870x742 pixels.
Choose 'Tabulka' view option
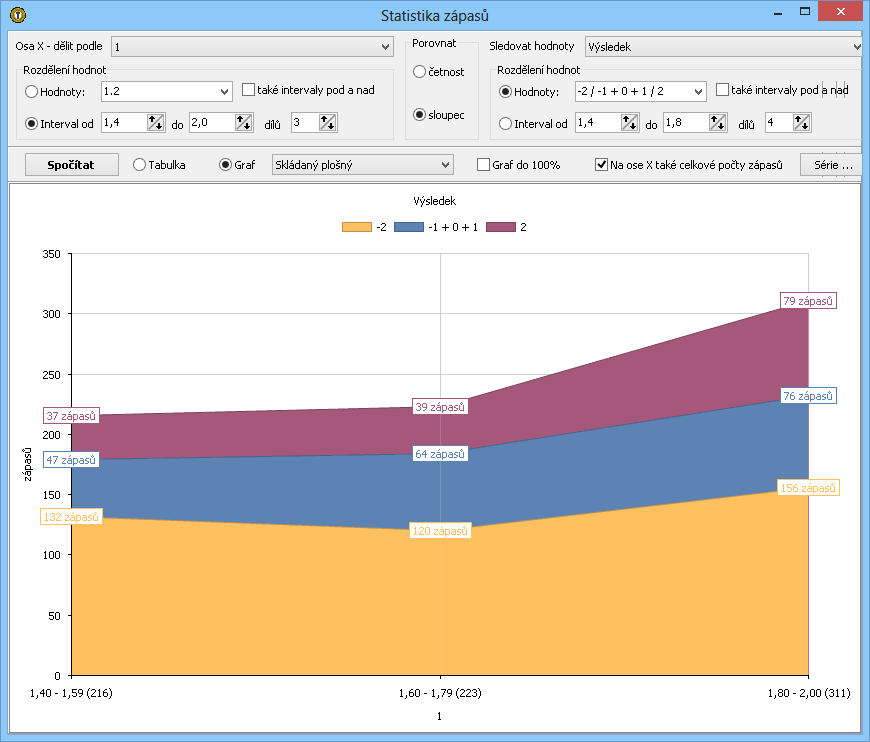[139, 164]
